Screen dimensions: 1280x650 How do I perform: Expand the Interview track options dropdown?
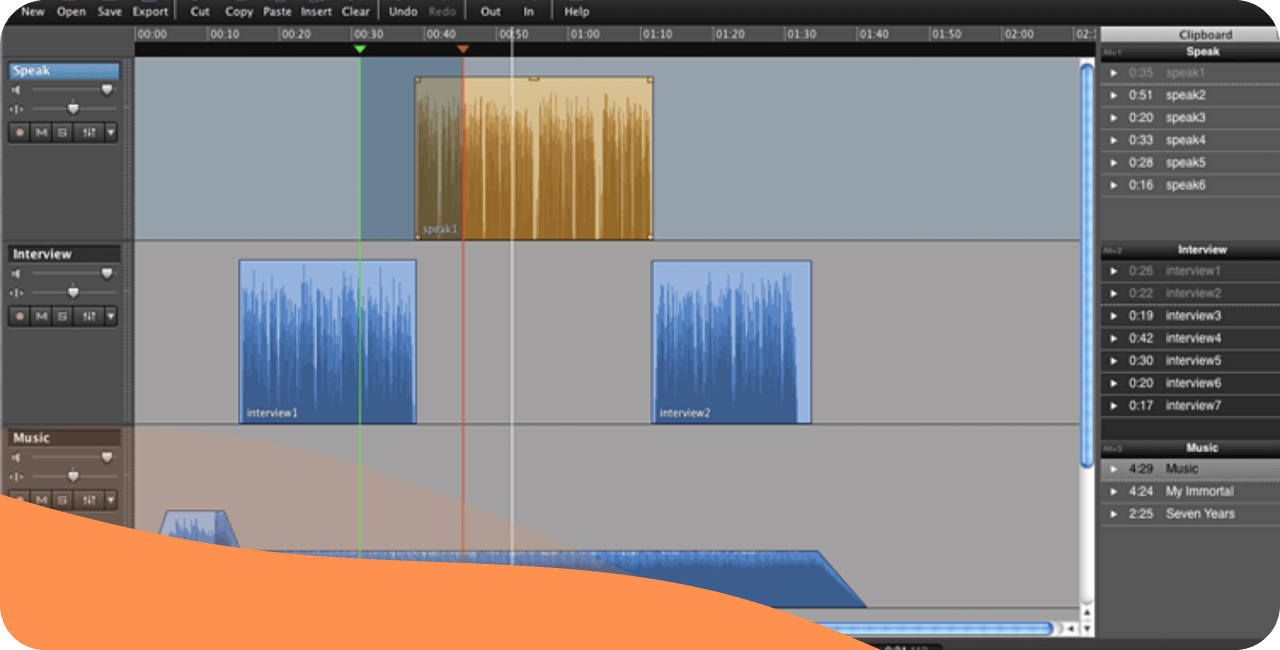[x=110, y=316]
